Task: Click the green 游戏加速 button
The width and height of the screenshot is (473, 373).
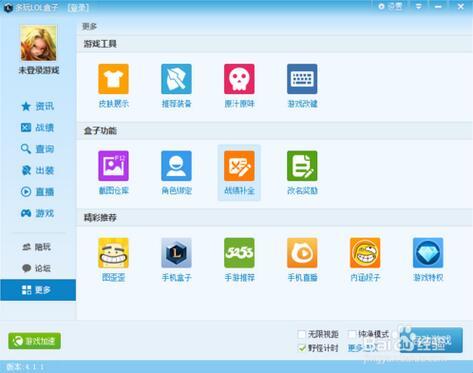Action: (x=34, y=341)
